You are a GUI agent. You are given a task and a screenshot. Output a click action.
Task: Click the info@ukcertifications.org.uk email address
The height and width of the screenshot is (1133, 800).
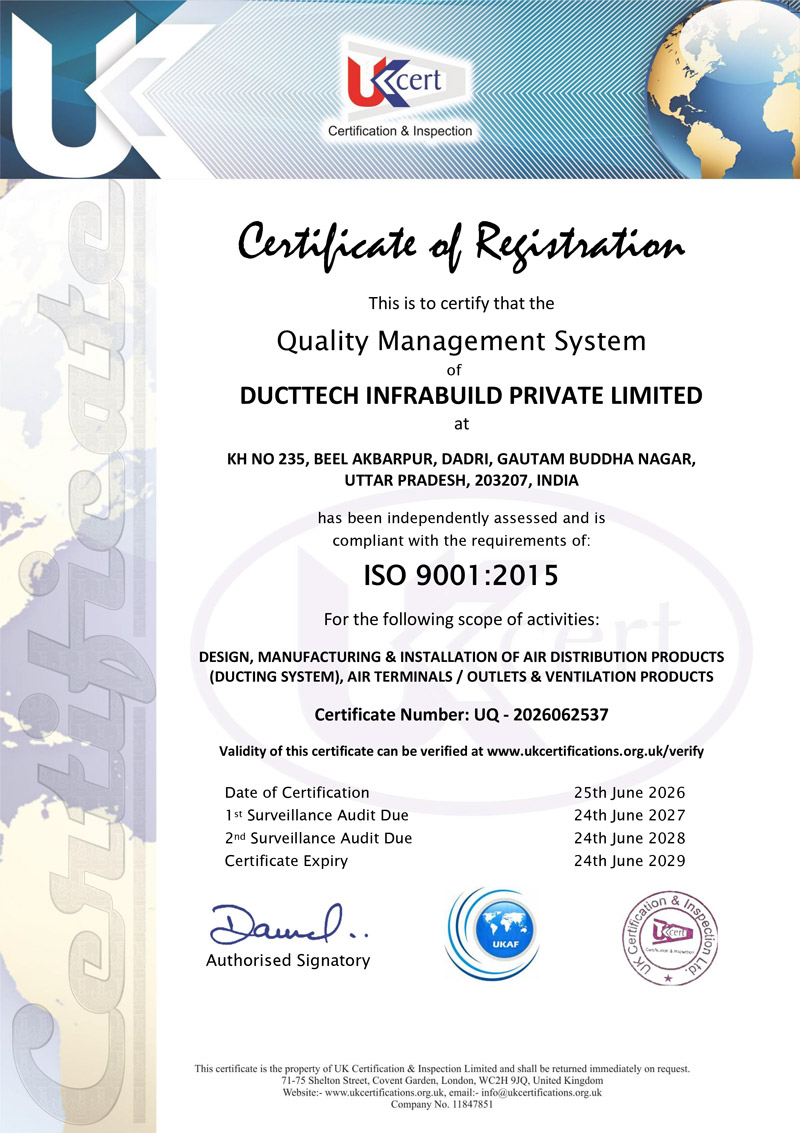541,1093
